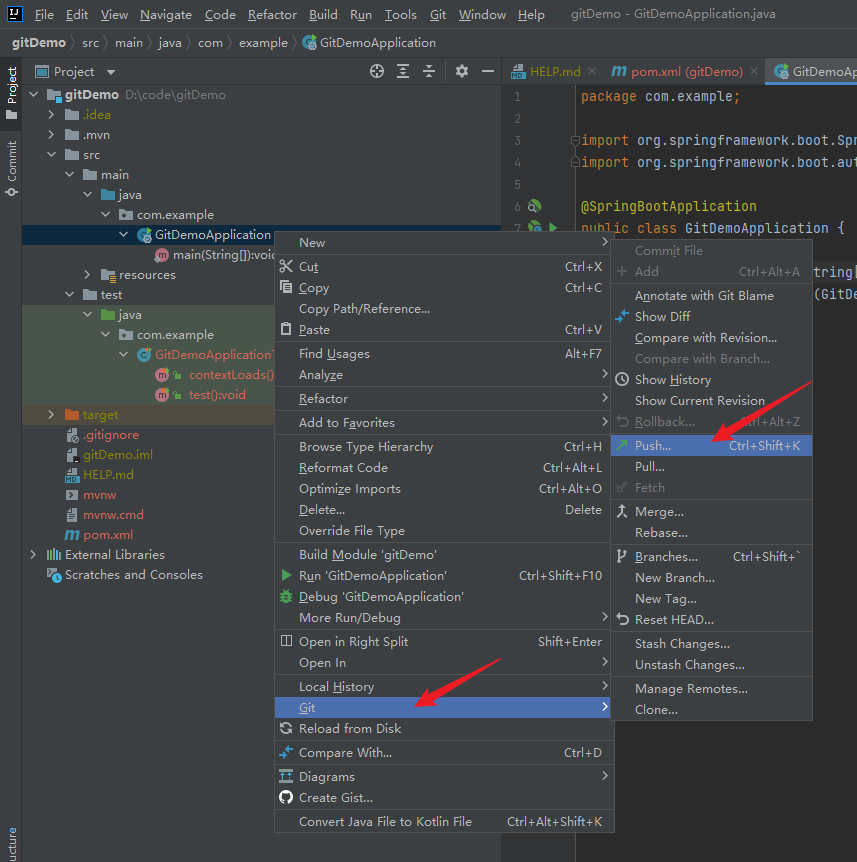Click the Branches fork icon in Git submenu

point(622,556)
